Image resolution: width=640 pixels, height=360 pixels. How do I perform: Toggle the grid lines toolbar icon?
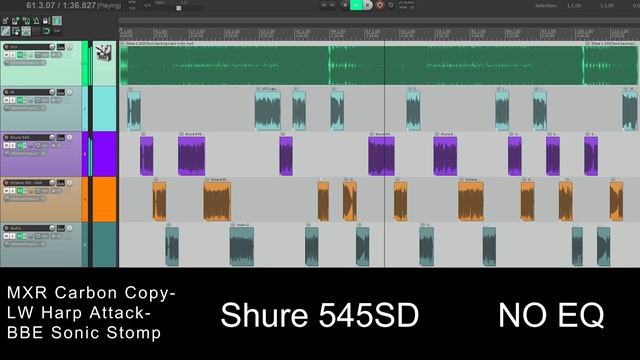tap(36, 31)
